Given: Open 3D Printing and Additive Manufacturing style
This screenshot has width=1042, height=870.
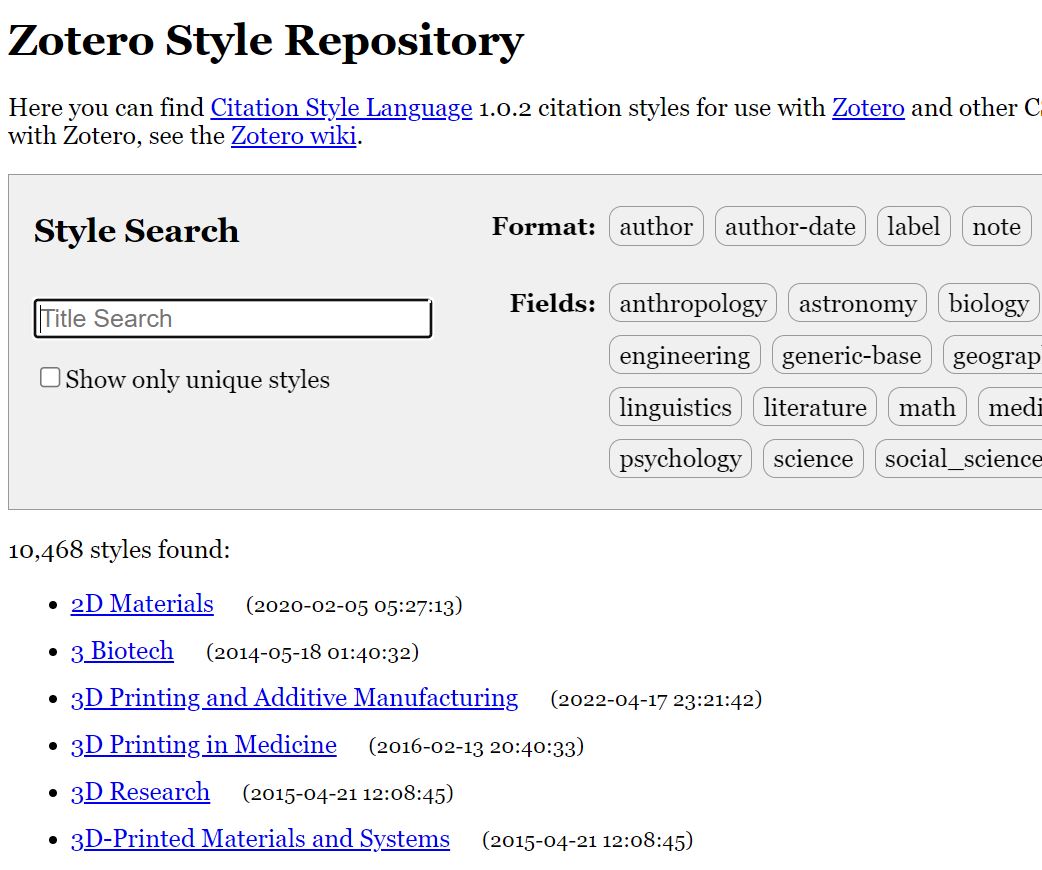Looking at the screenshot, I should point(294,698).
